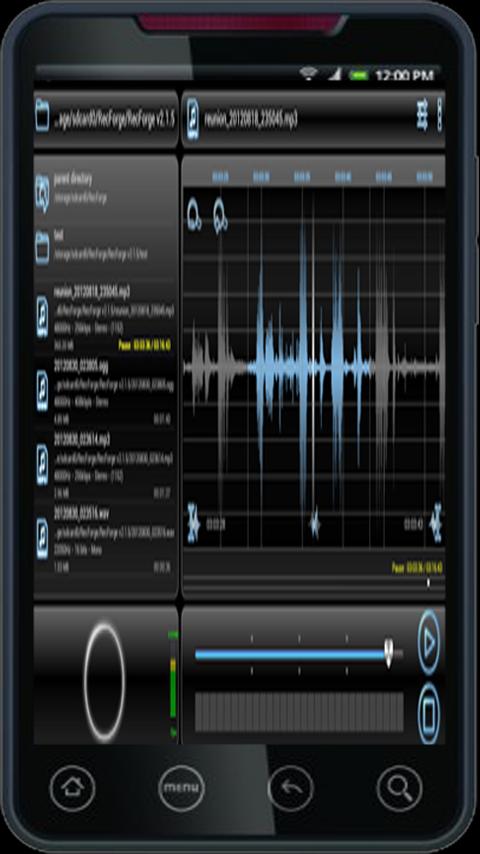Open the three-dot overflow menu
This screenshot has height=854, width=480.
click(440, 115)
